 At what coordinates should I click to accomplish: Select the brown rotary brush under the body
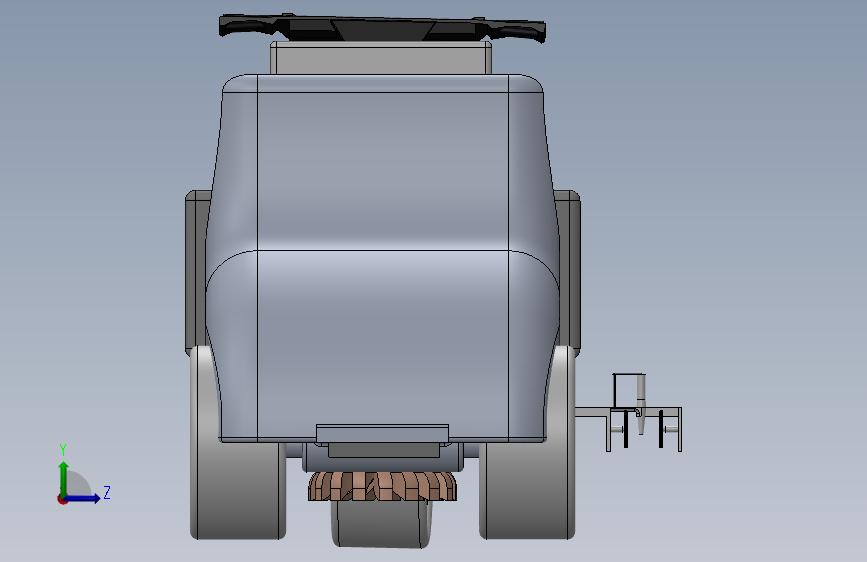click(x=383, y=487)
